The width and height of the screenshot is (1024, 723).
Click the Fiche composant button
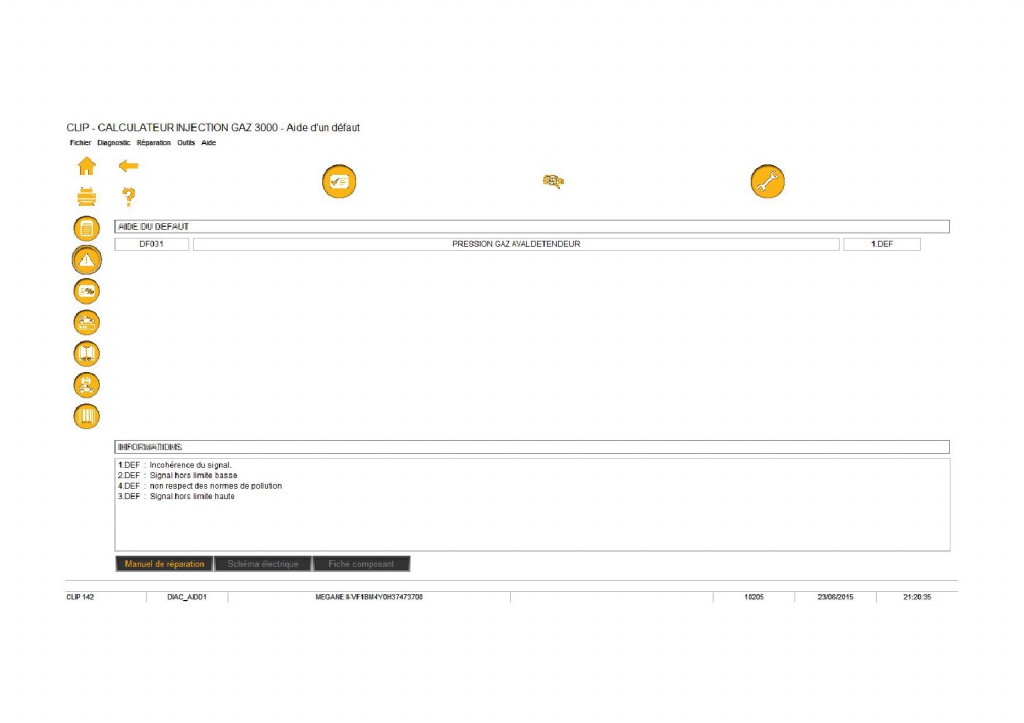[x=361, y=564]
